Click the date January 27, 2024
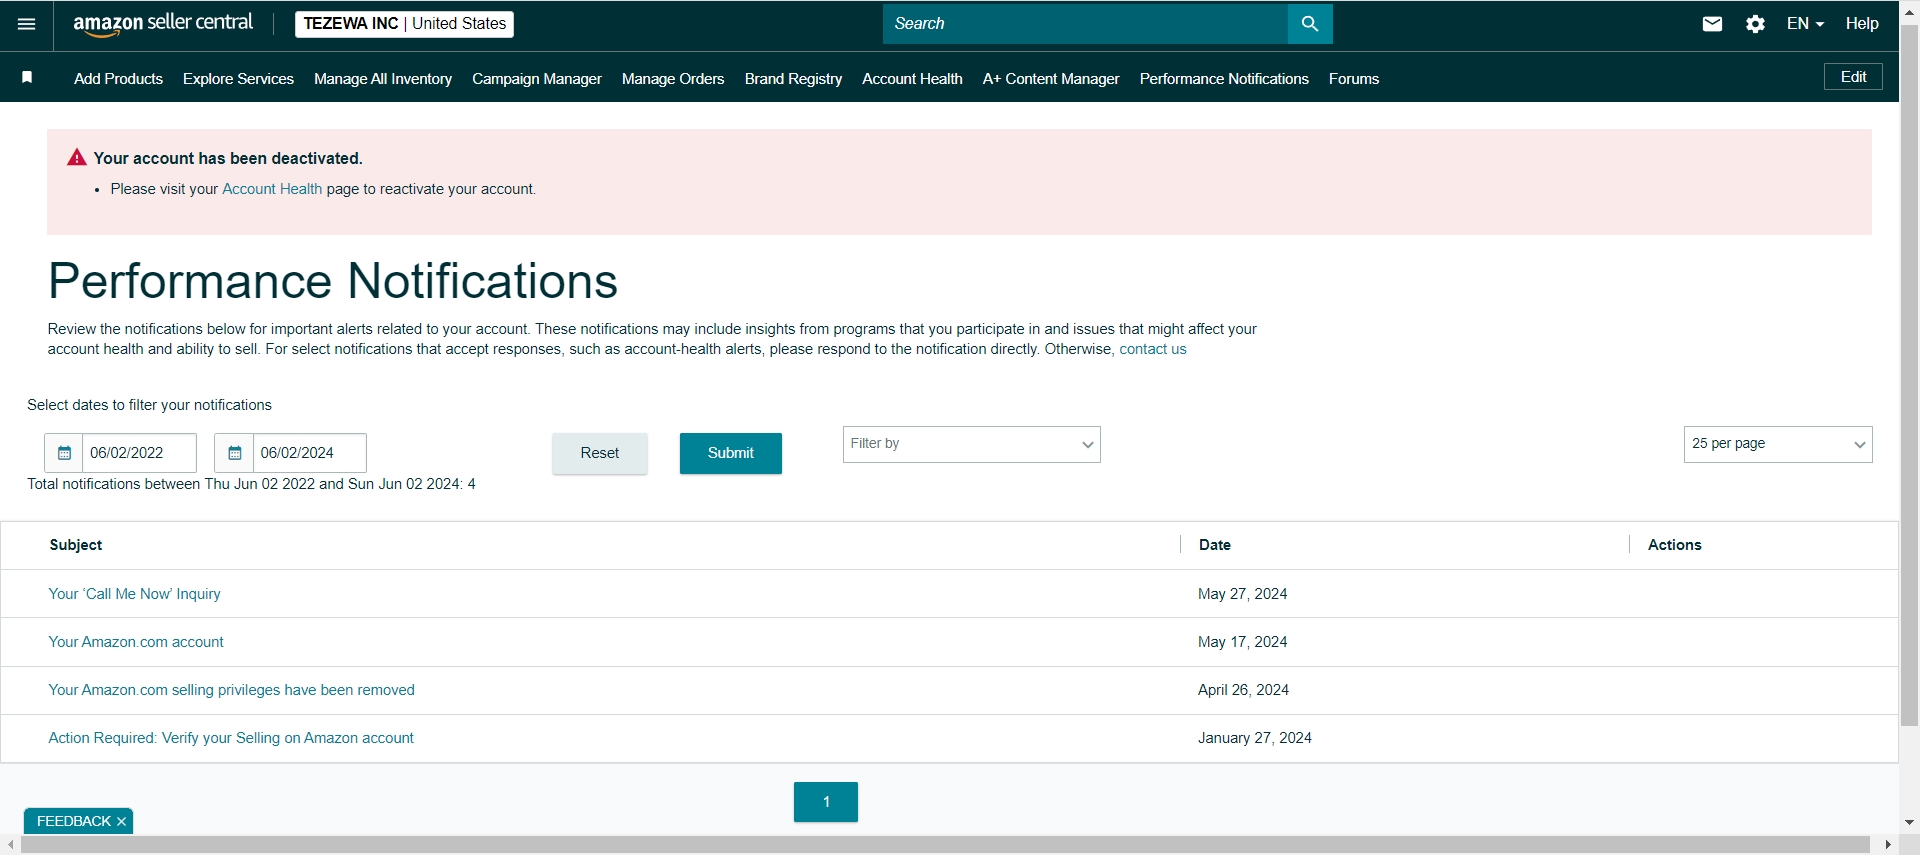 [1255, 738]
